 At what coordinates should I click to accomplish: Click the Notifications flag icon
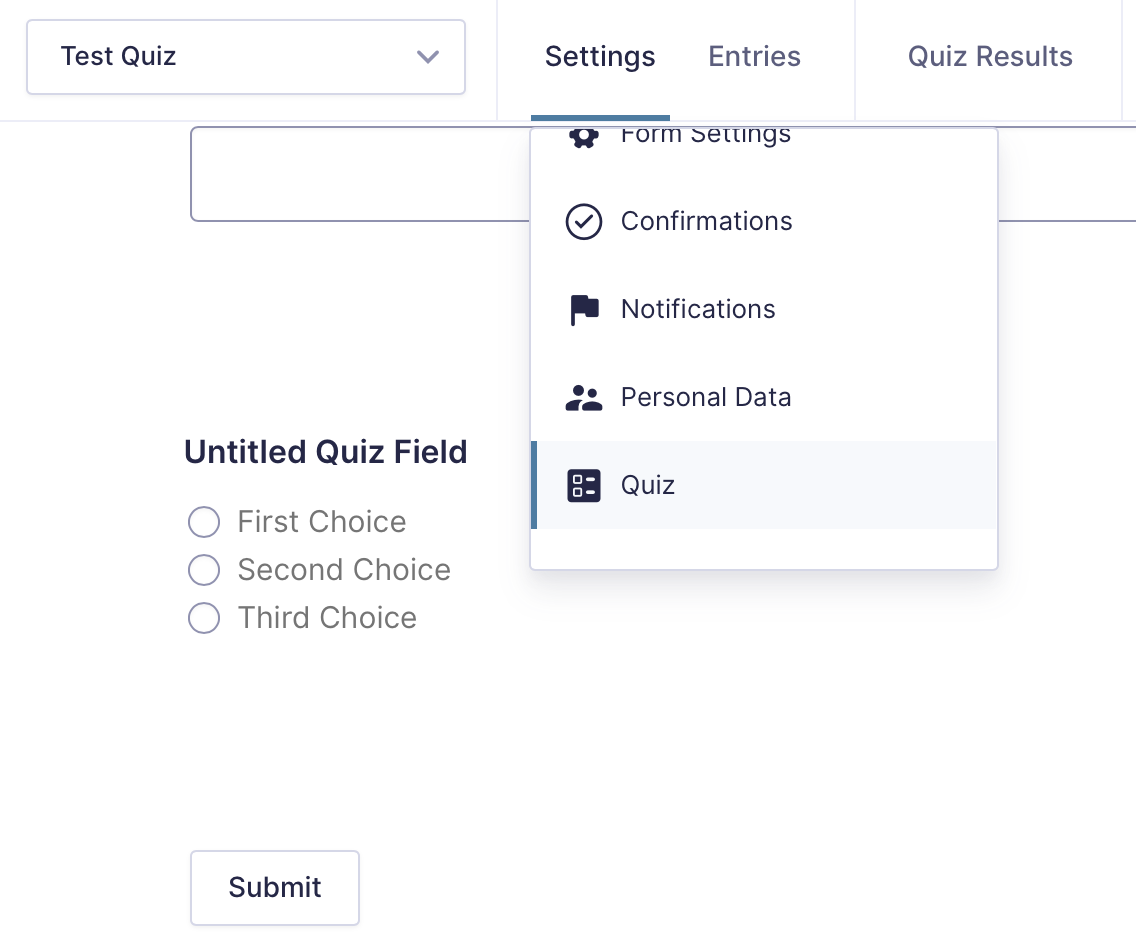[x=584, y=310]
